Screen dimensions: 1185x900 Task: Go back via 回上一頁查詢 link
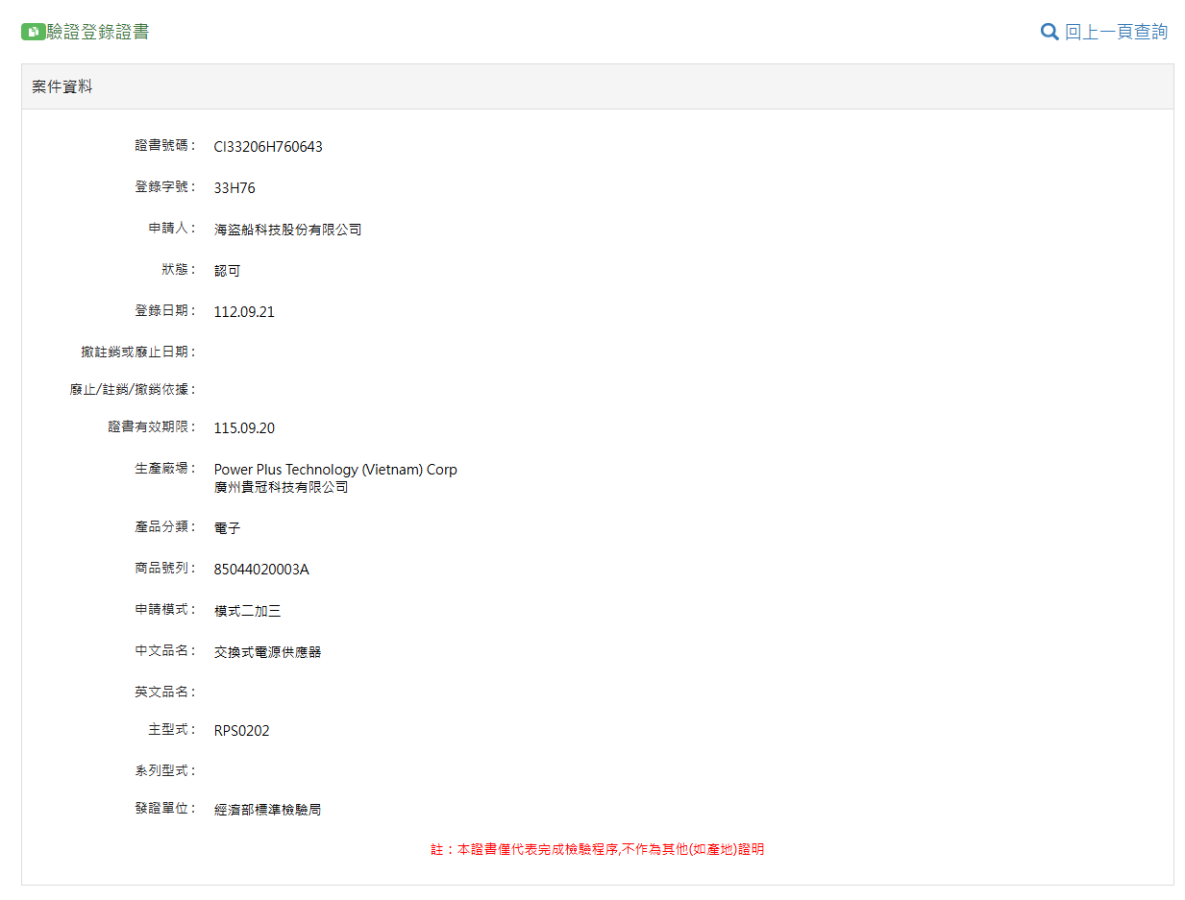click(1115, 32)
